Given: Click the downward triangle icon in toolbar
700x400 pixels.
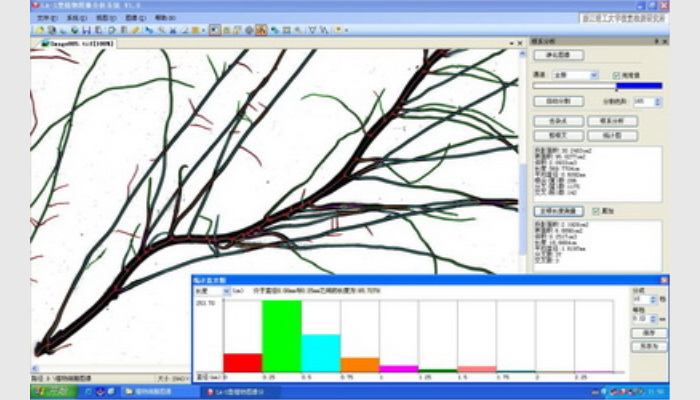Looking at the screenshot, I should click(311, 30).
